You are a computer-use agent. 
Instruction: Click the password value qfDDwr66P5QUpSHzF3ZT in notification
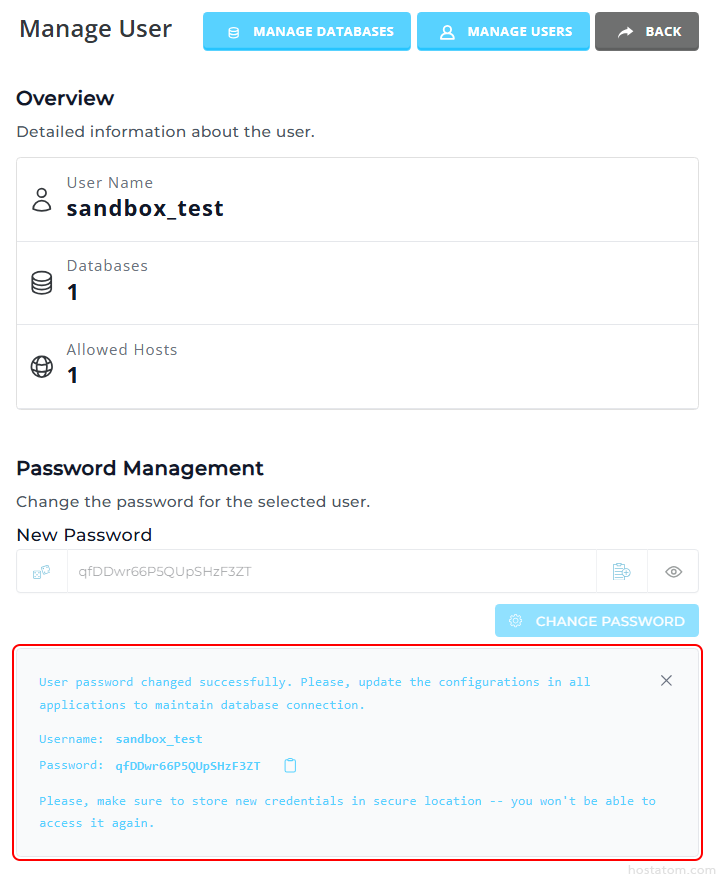[188, 766]
